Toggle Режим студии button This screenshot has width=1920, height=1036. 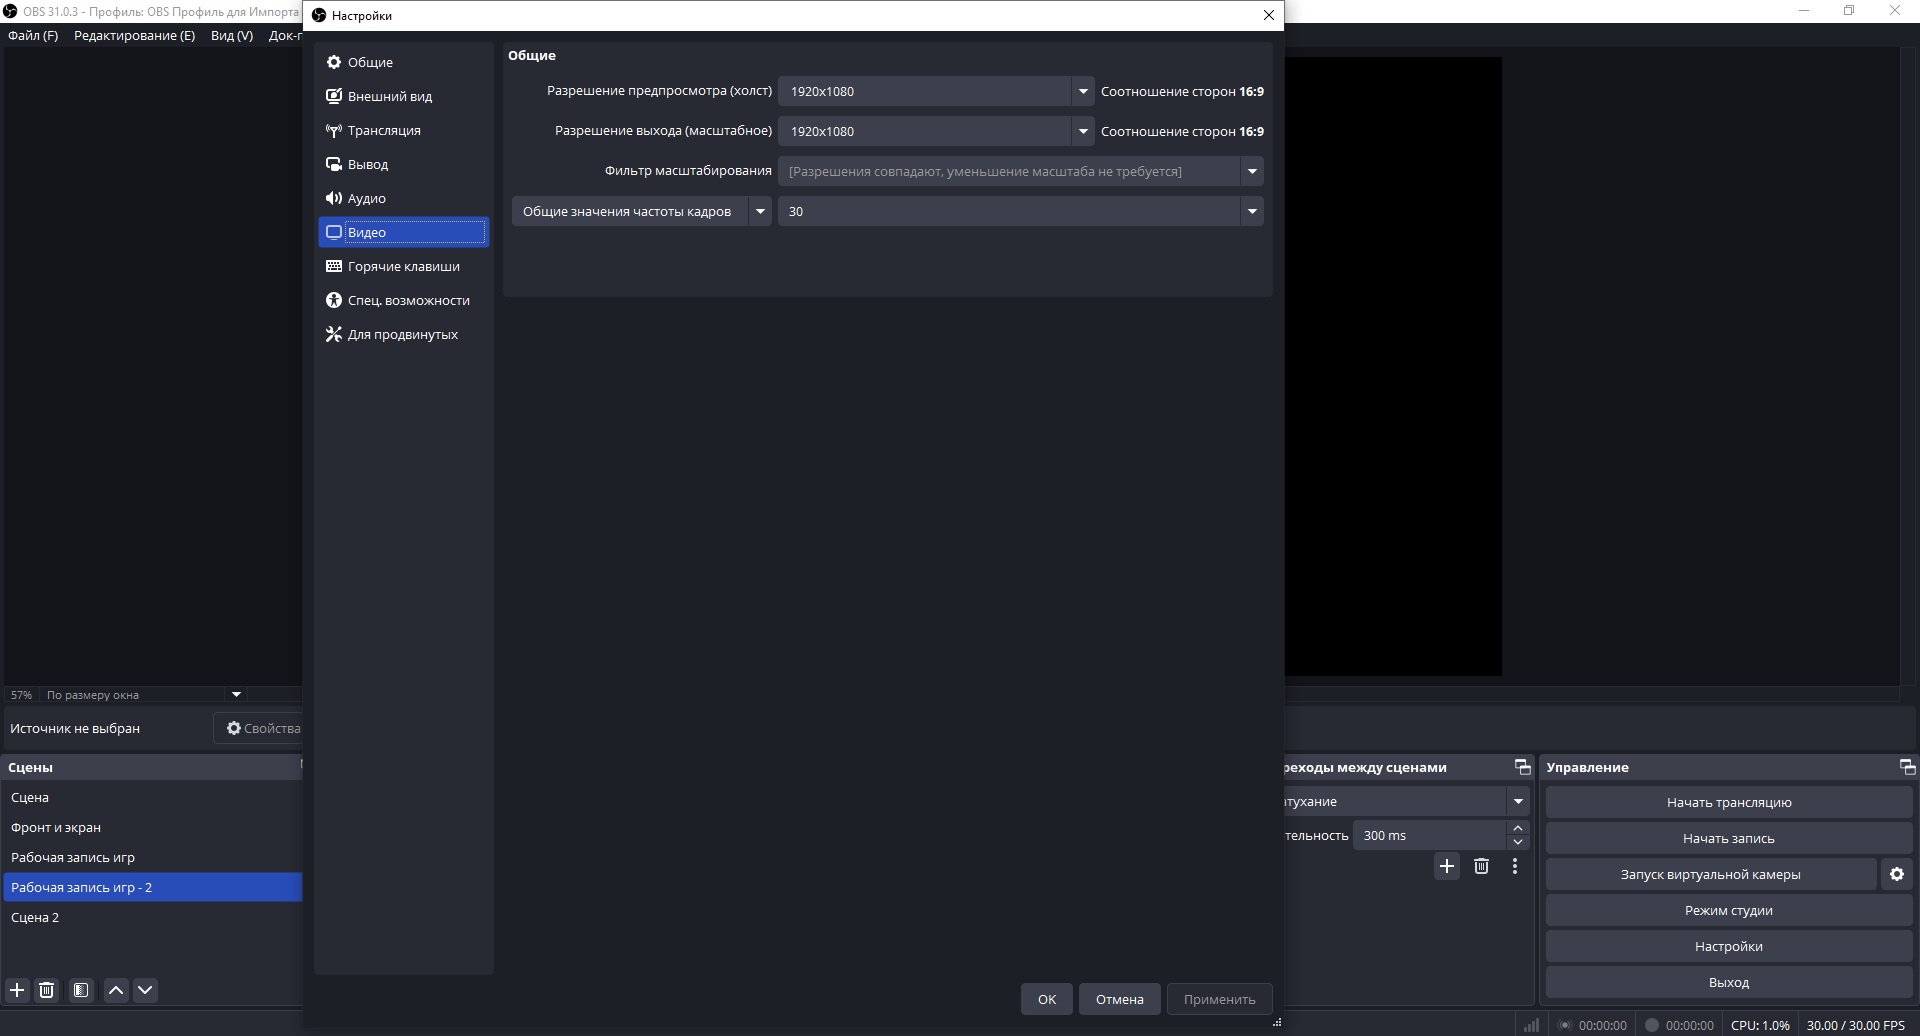tap(1729, 910)
